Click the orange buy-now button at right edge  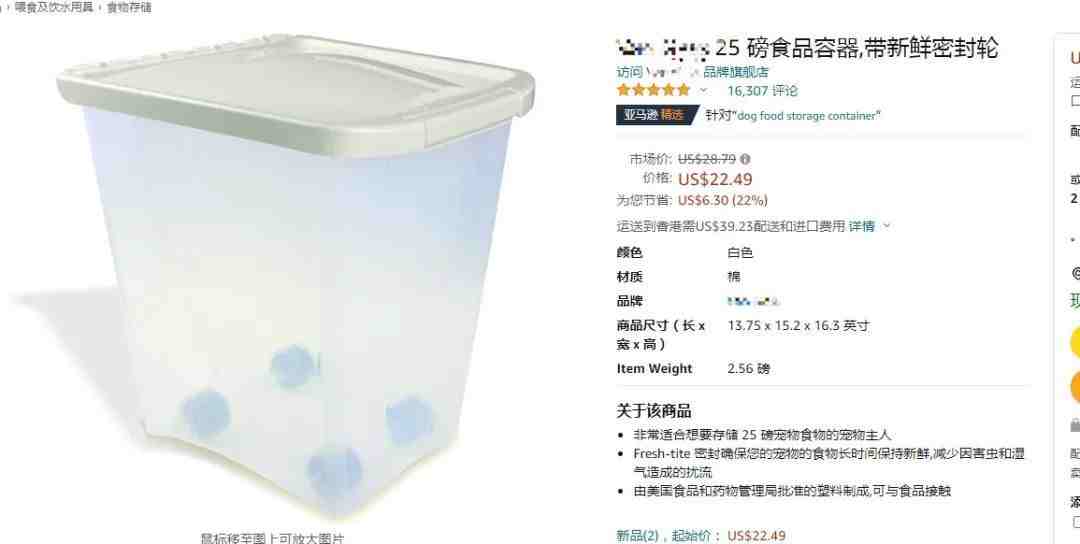[x=1075, y=387]
